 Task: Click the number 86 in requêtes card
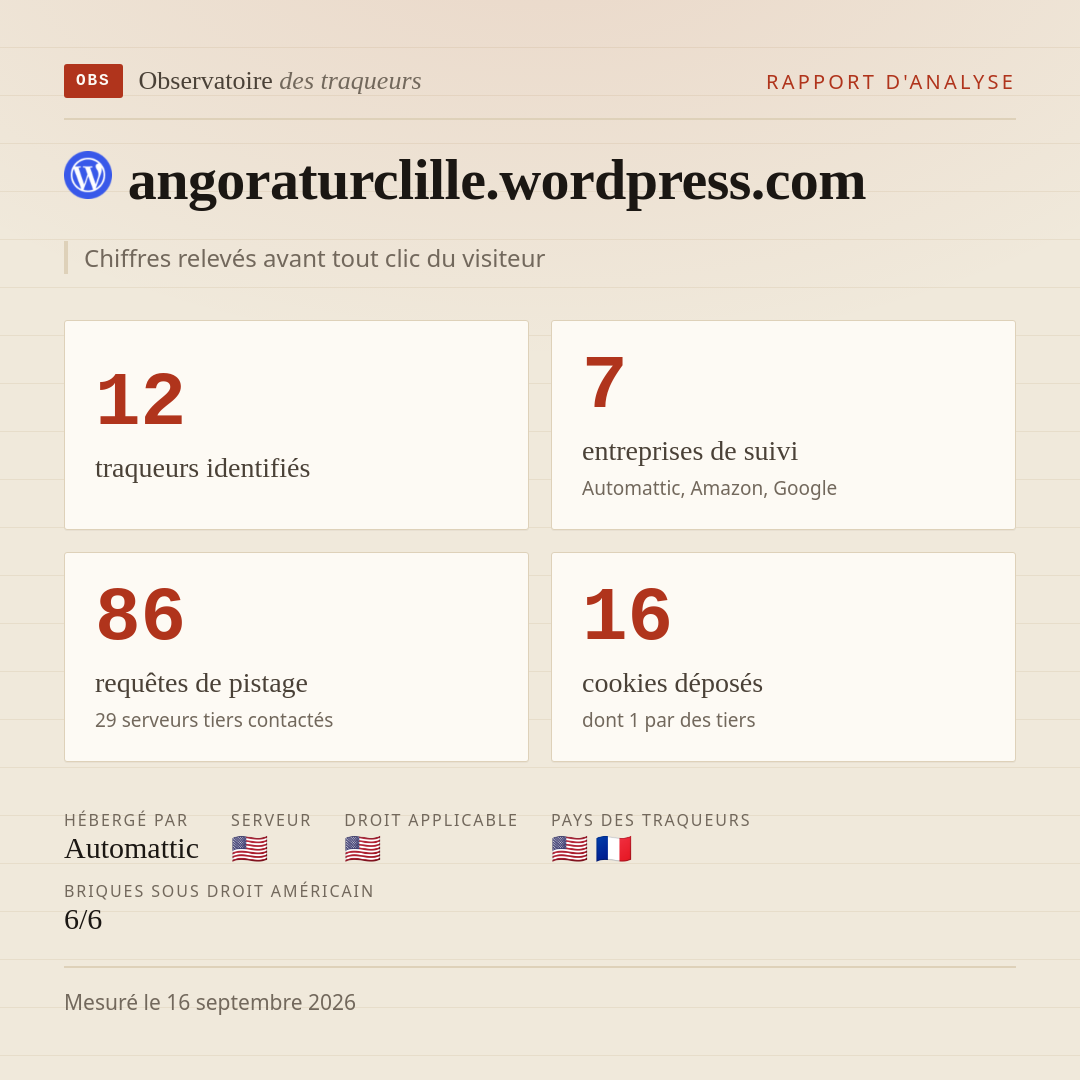click(141, 614)
